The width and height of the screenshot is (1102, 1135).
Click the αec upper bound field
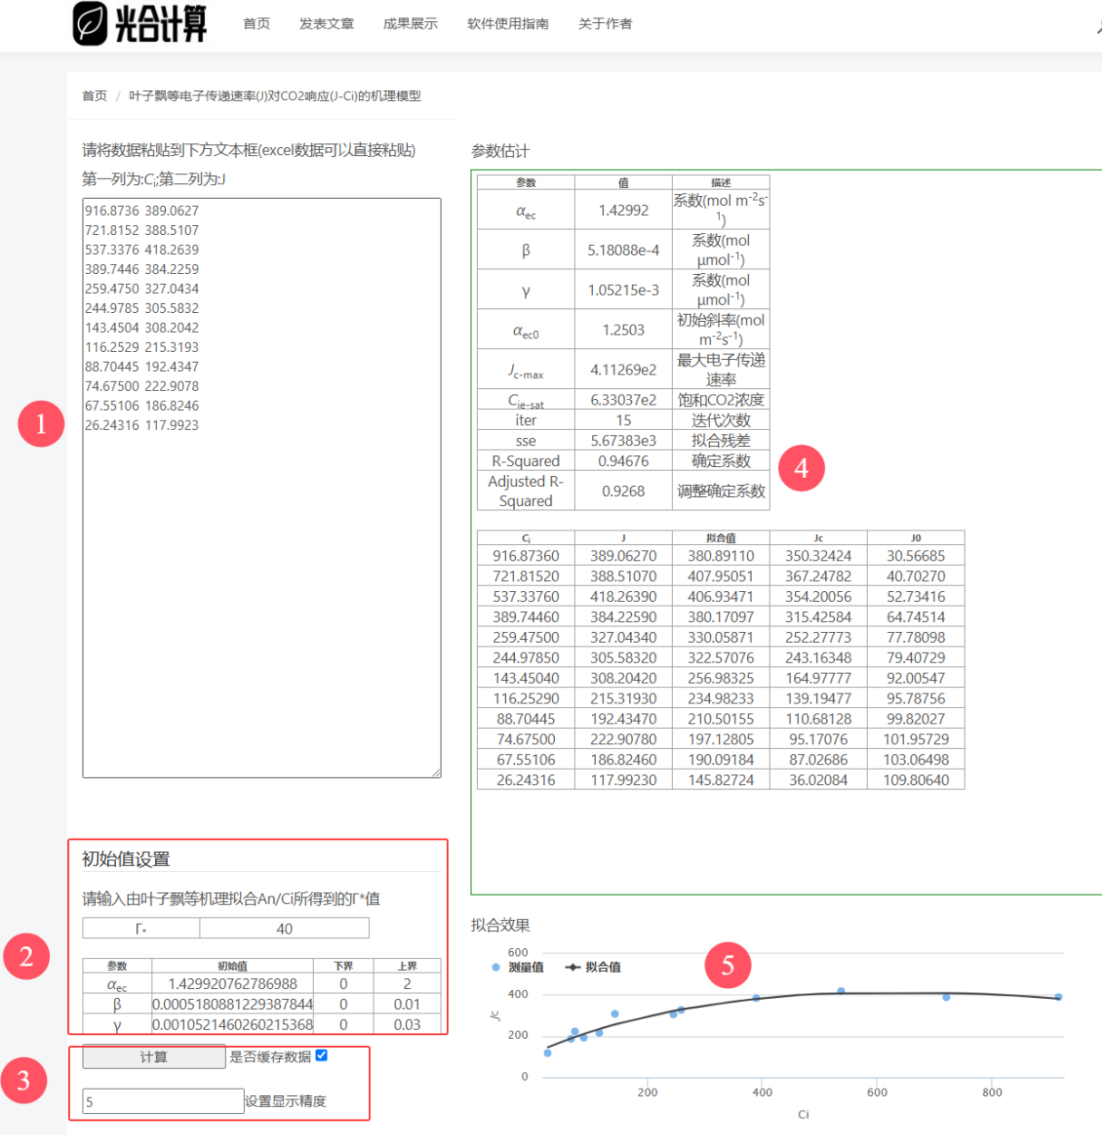[406, 984]
